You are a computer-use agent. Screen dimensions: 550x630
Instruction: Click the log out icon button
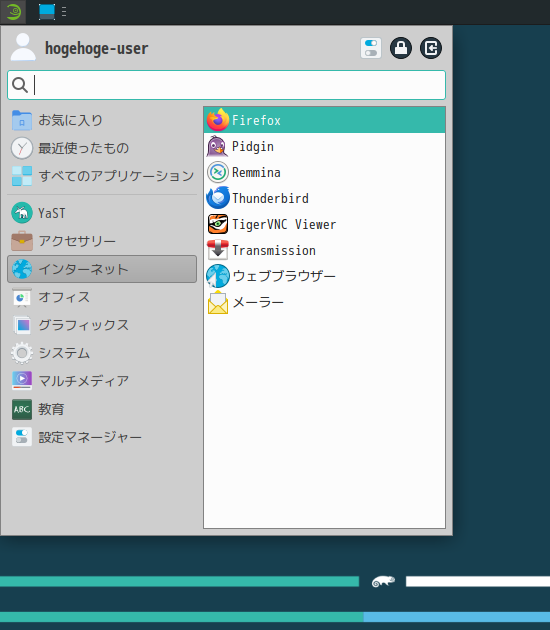(431, 48)
